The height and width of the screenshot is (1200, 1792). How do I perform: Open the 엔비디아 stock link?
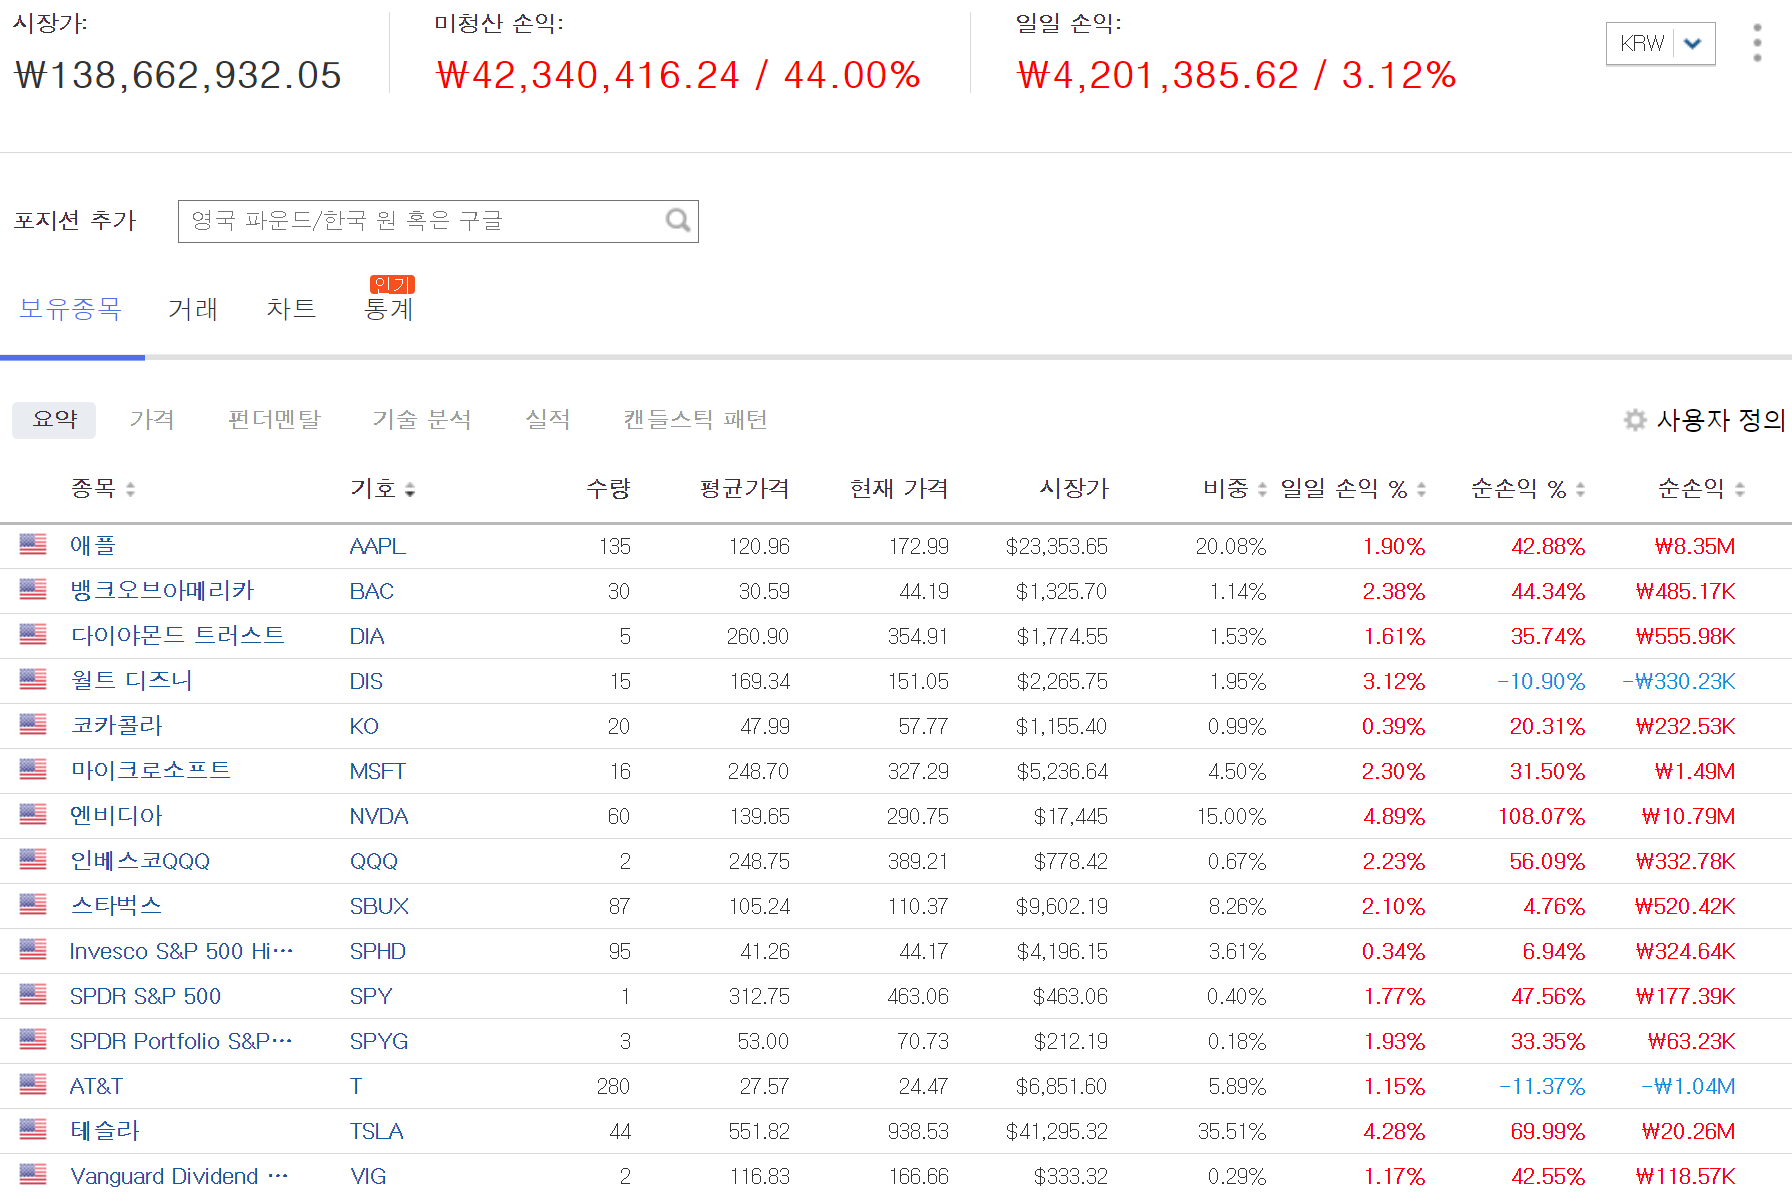tap(116, 815)
